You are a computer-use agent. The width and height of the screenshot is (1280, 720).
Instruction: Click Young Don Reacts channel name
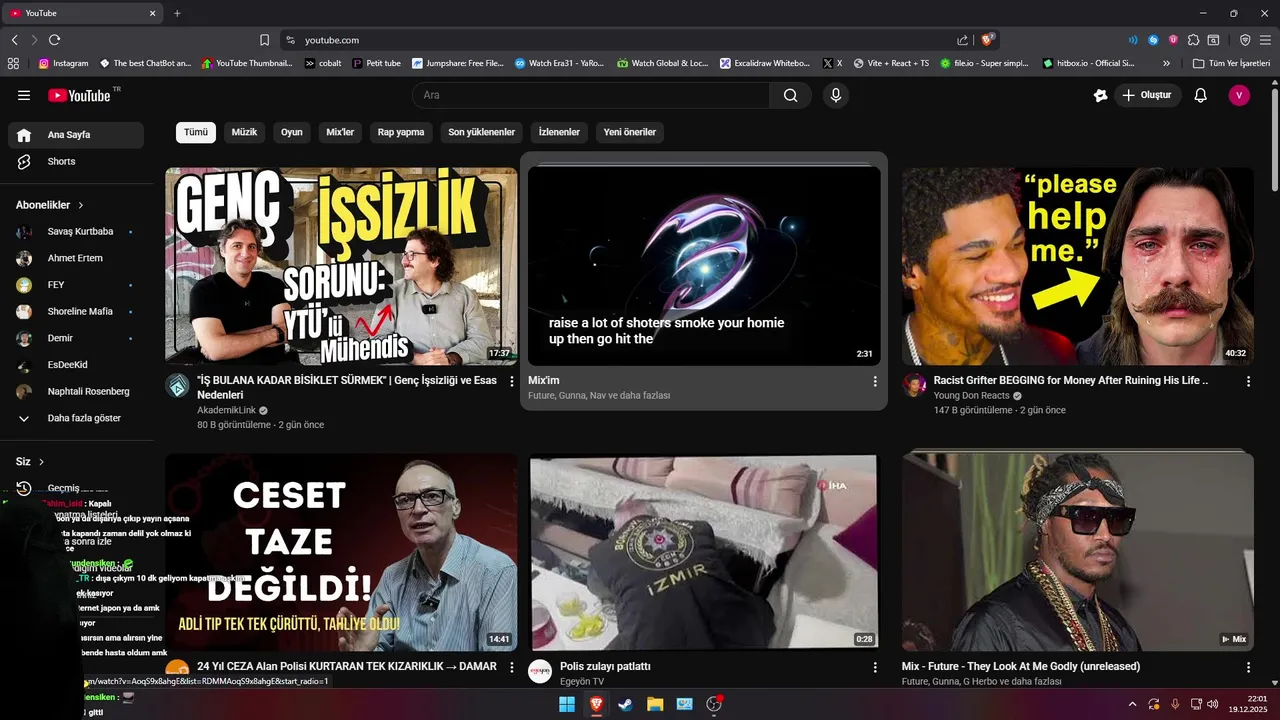point(971,396)
